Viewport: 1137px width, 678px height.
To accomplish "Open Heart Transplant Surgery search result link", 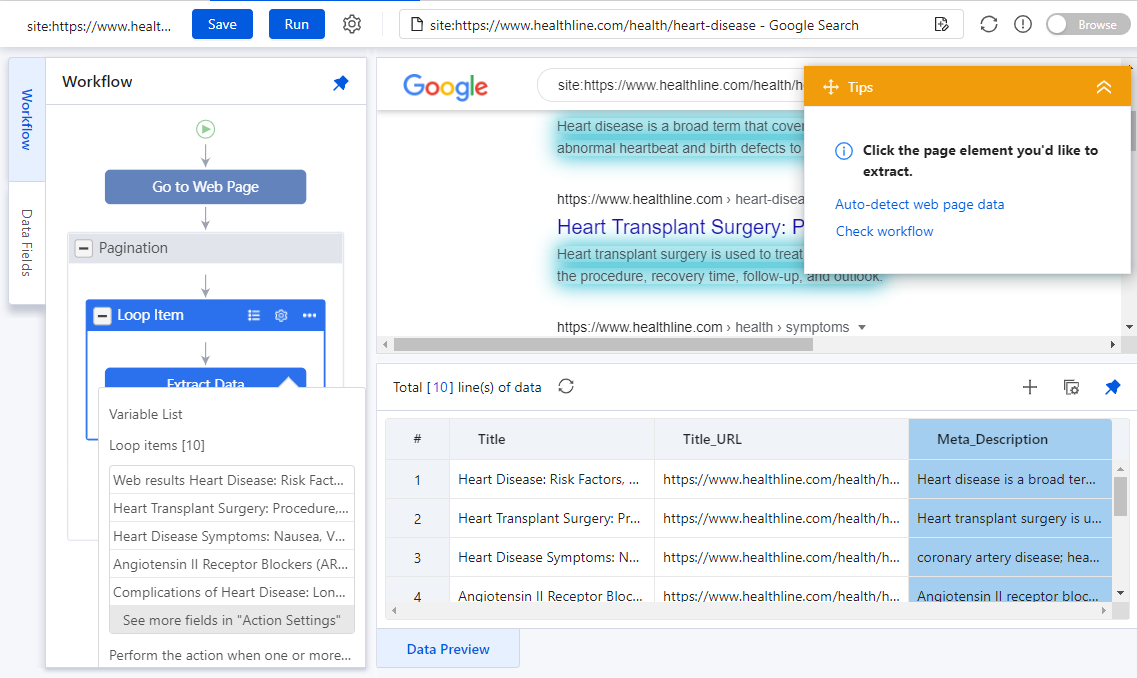I will pyautogui.click(x=680, y=227).
